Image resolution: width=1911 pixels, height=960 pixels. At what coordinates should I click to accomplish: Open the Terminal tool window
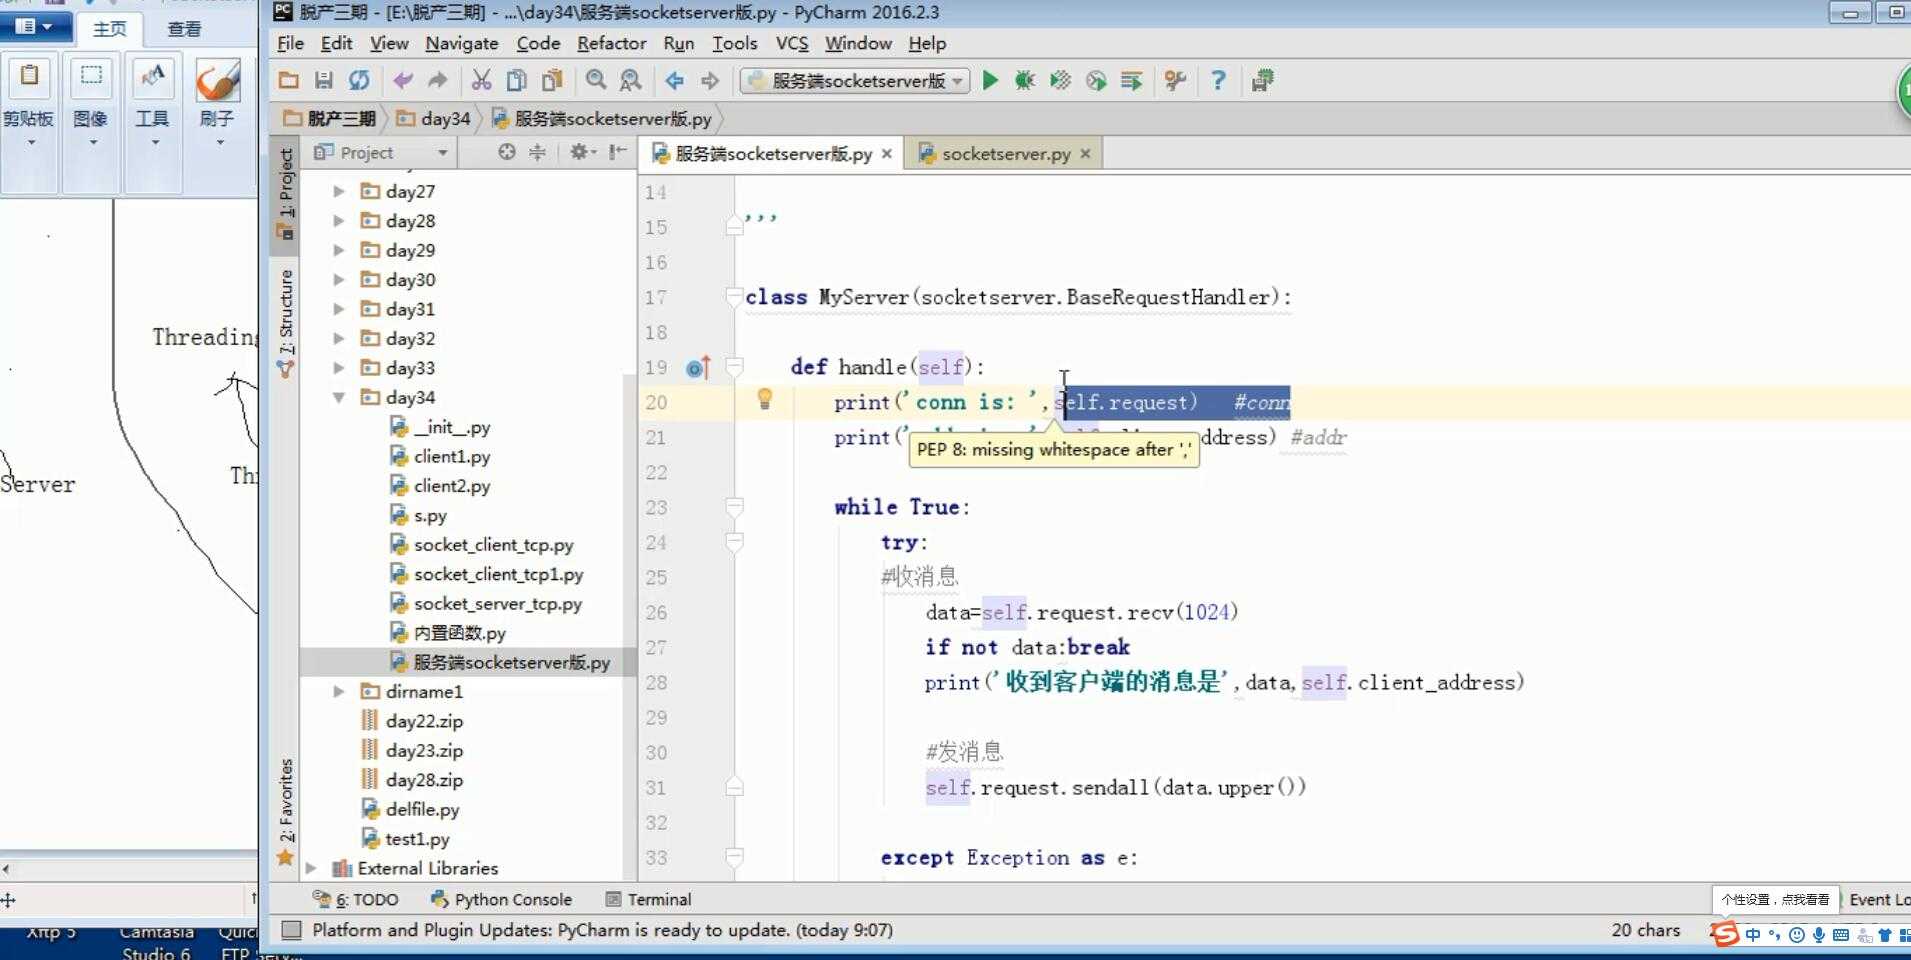click(x=648, y=899)
